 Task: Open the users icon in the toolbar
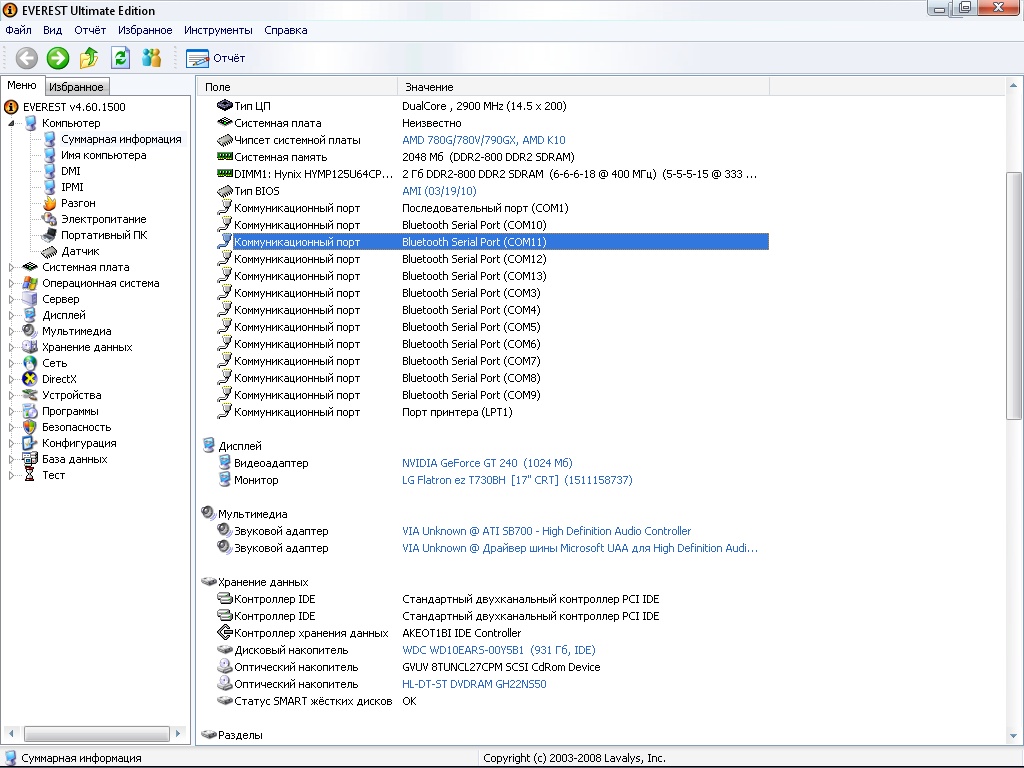click(152, 58)
